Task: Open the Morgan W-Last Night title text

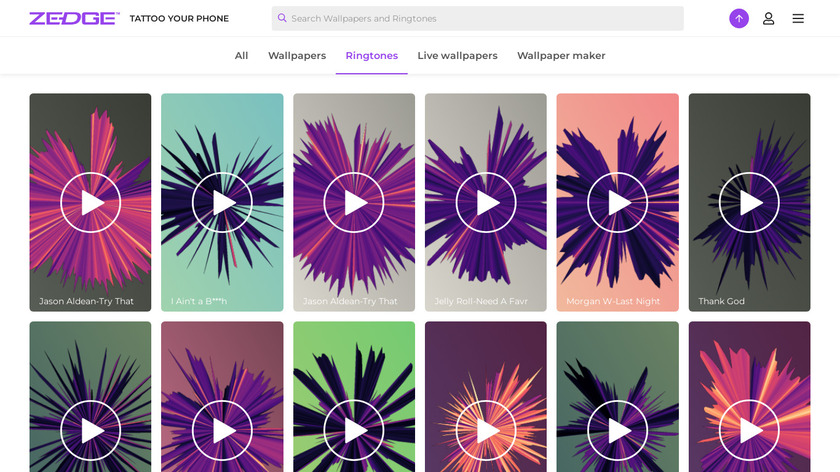Action: tap(613, 301)
